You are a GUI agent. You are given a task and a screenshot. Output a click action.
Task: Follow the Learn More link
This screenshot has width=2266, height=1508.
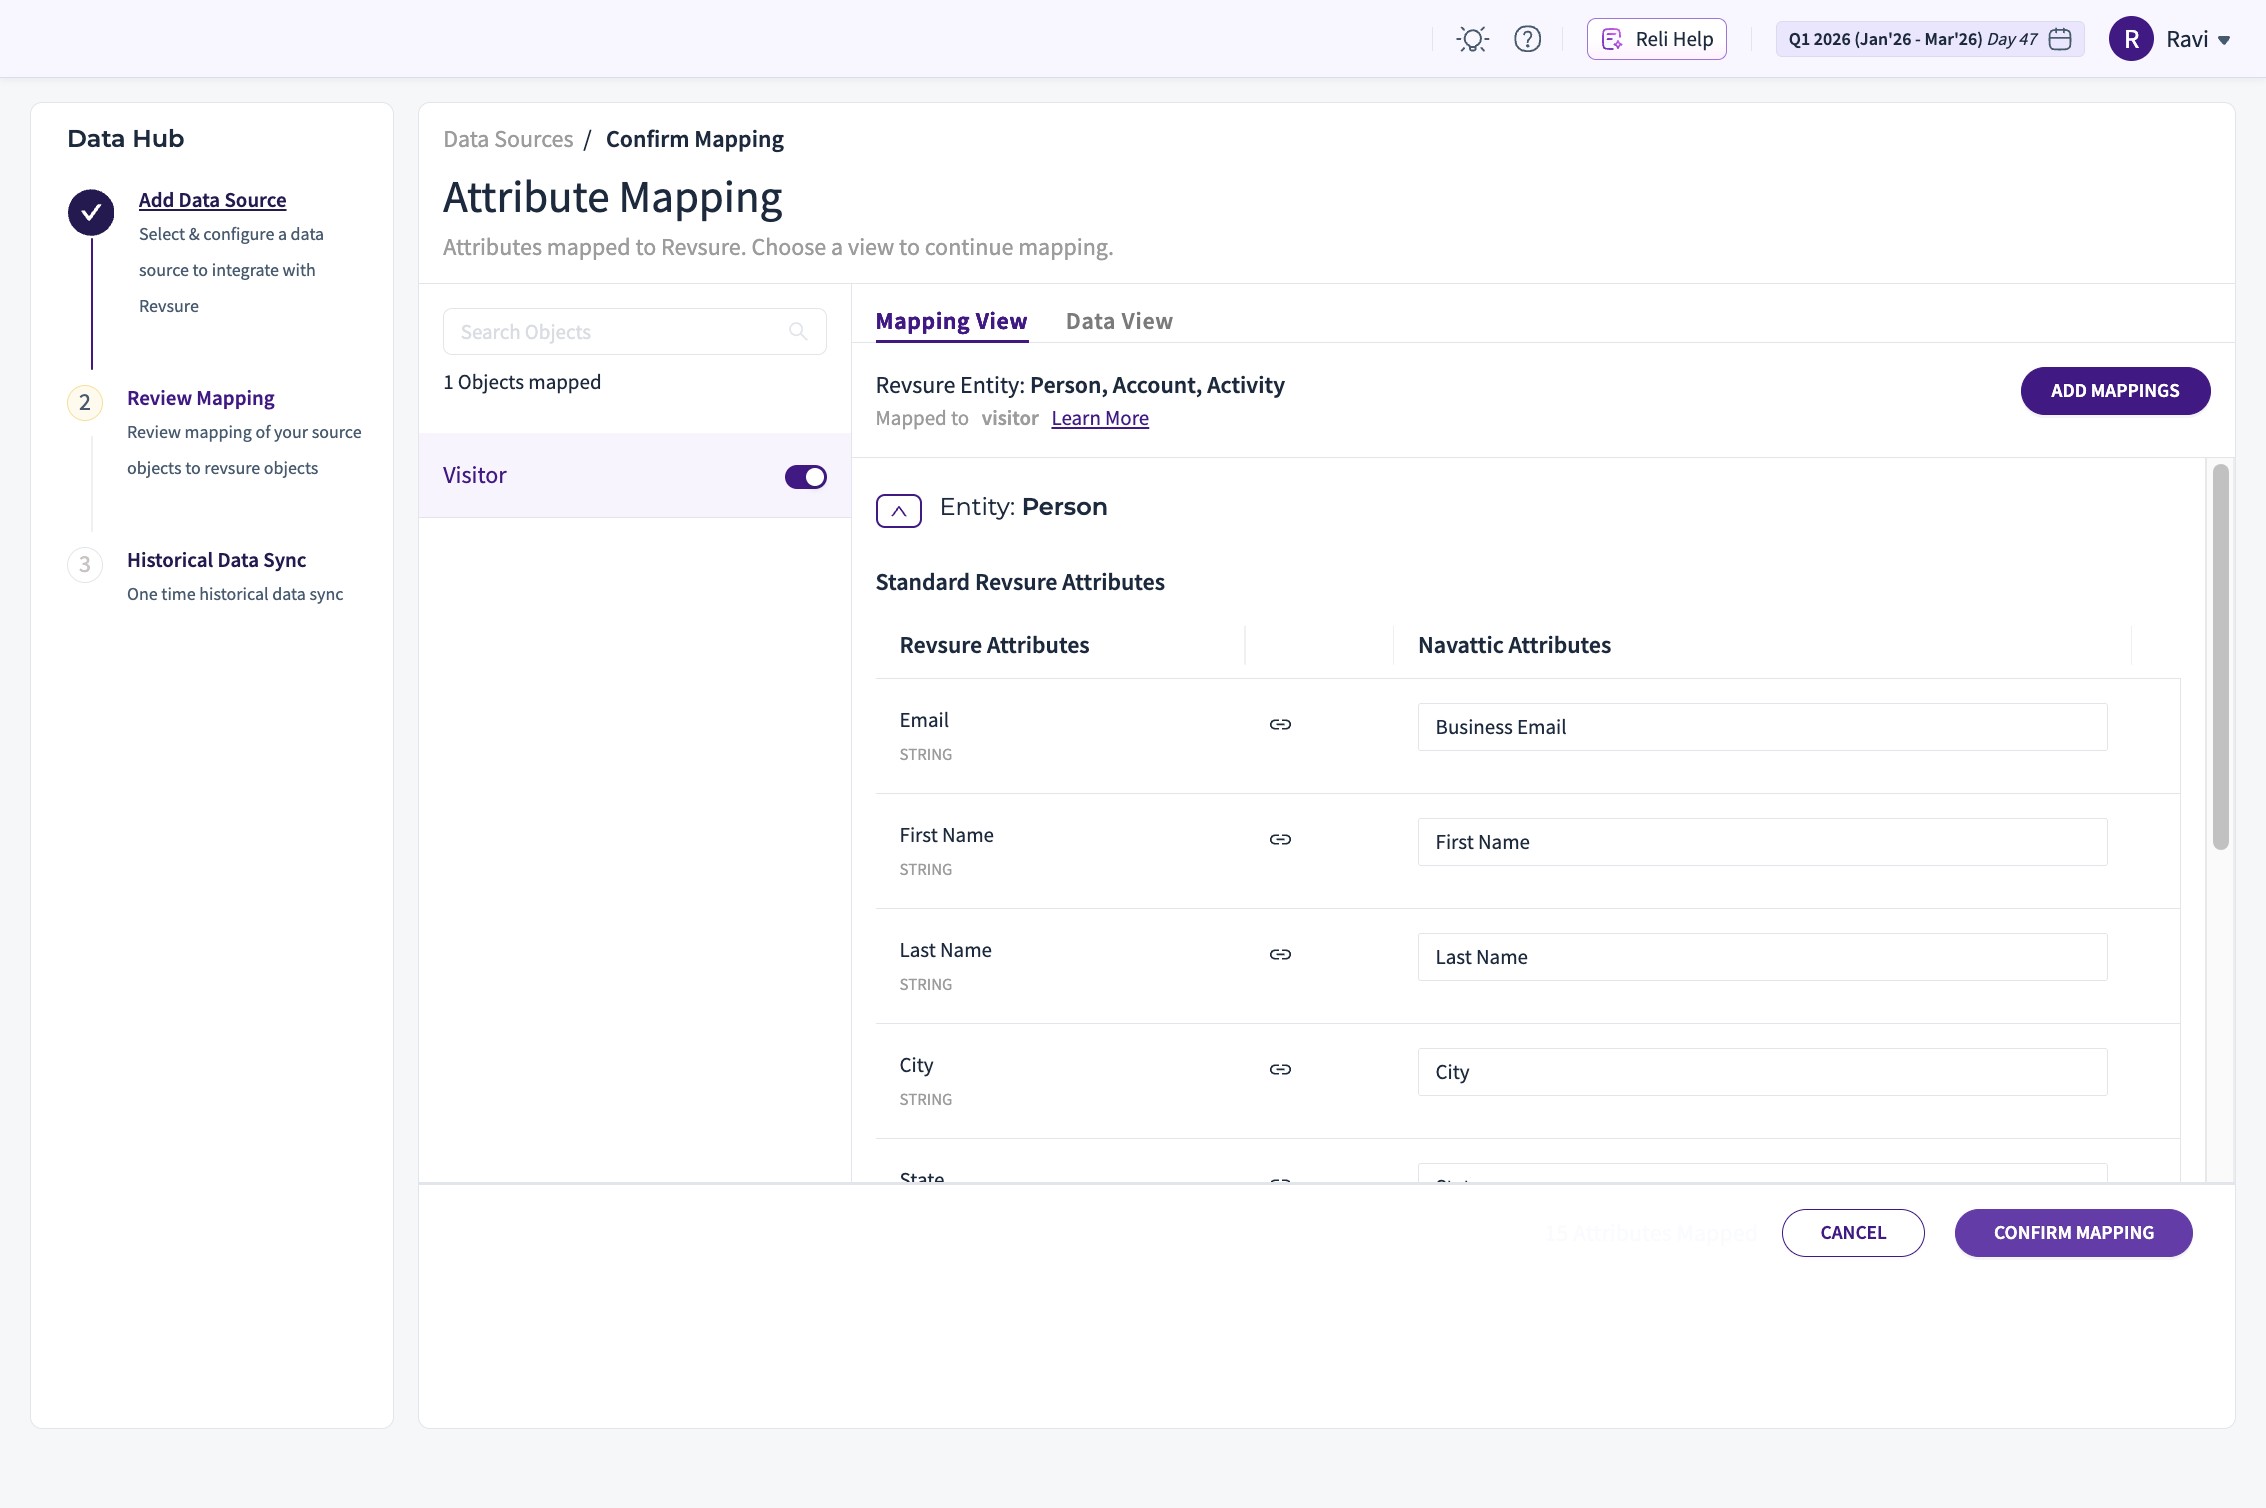[x=1099, y=418]
